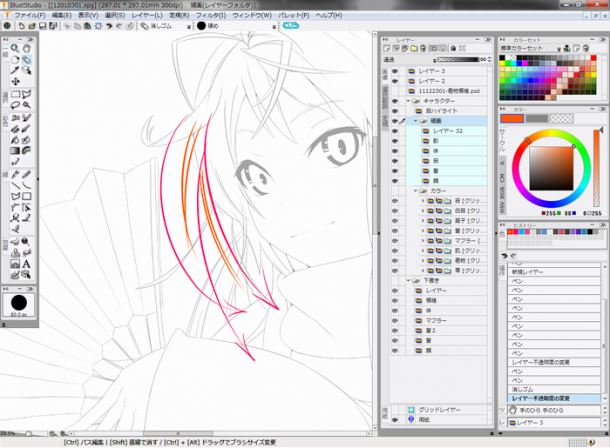Open the standard color set dropdown
610x448 pixels.
click(x=559, y=49)
